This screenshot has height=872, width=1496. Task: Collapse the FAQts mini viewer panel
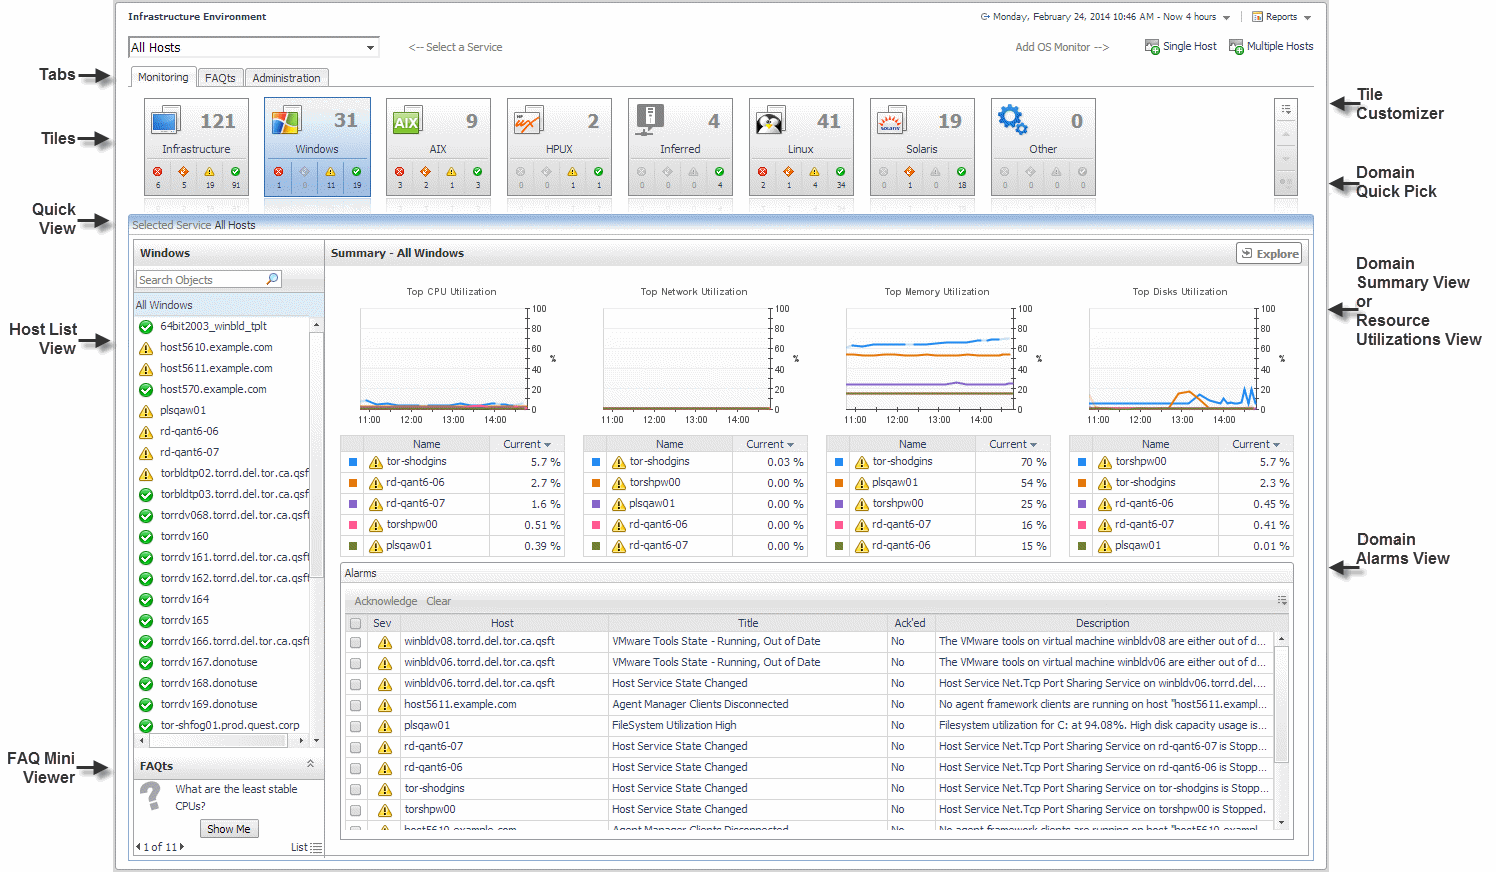pos(310,764)
